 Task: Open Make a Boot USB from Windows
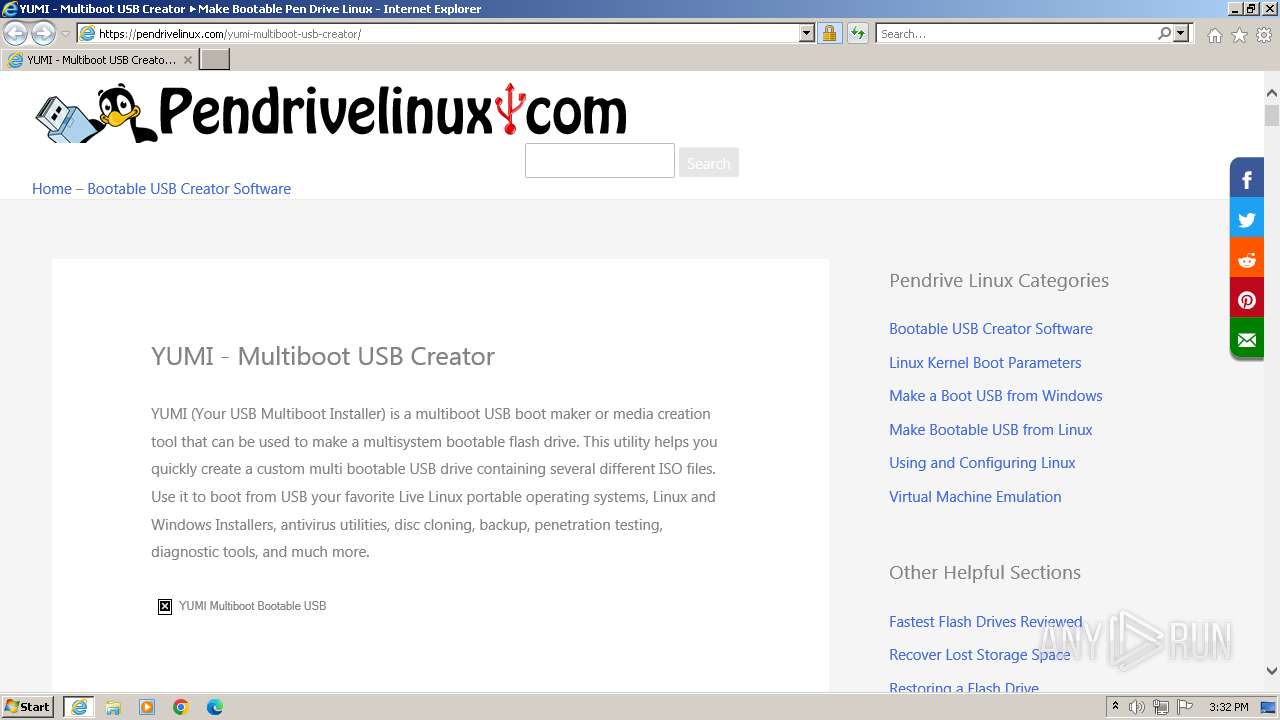tap(996, 396)
